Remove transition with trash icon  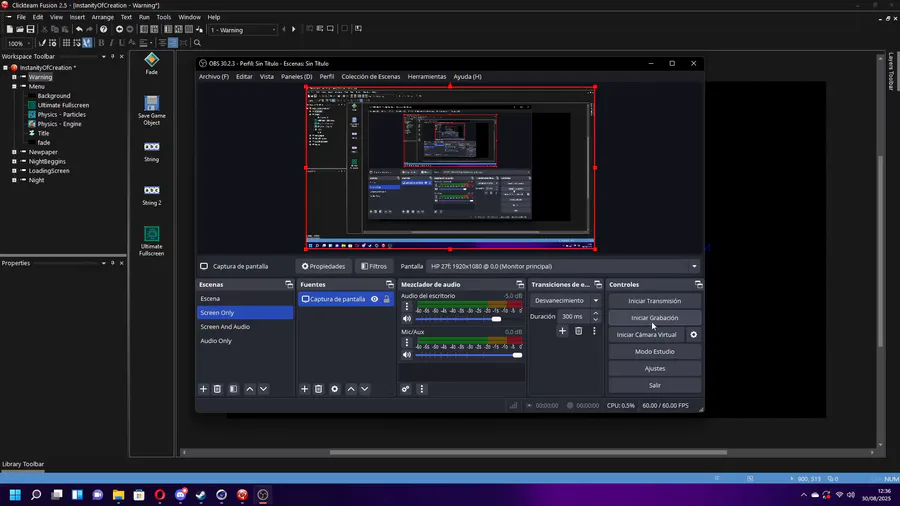579,331
